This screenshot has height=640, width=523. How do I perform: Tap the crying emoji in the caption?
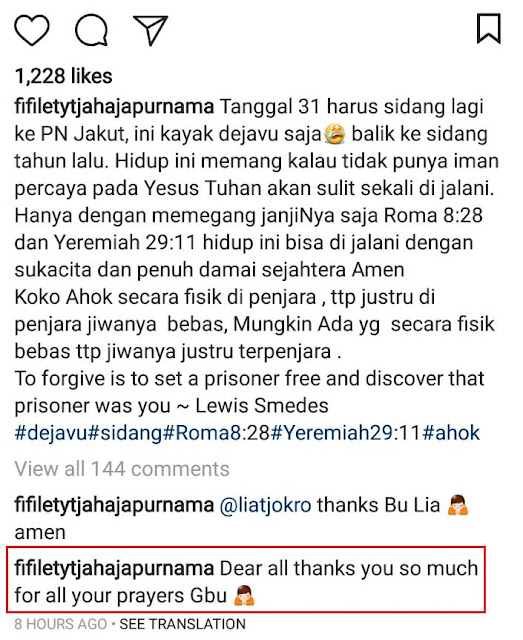click(335, 134)
